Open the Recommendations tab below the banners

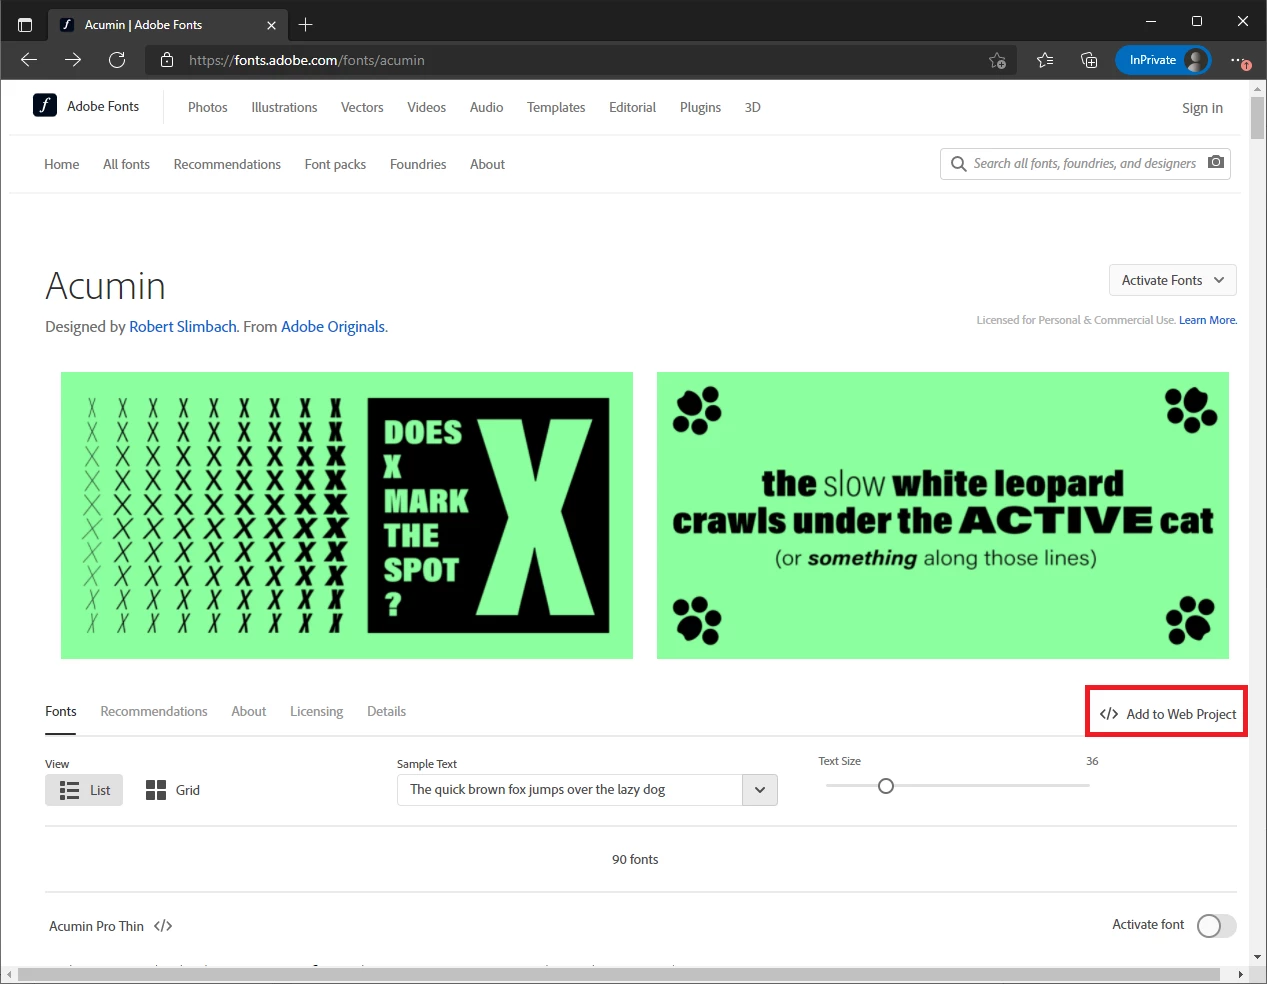(x=154, y=711)
